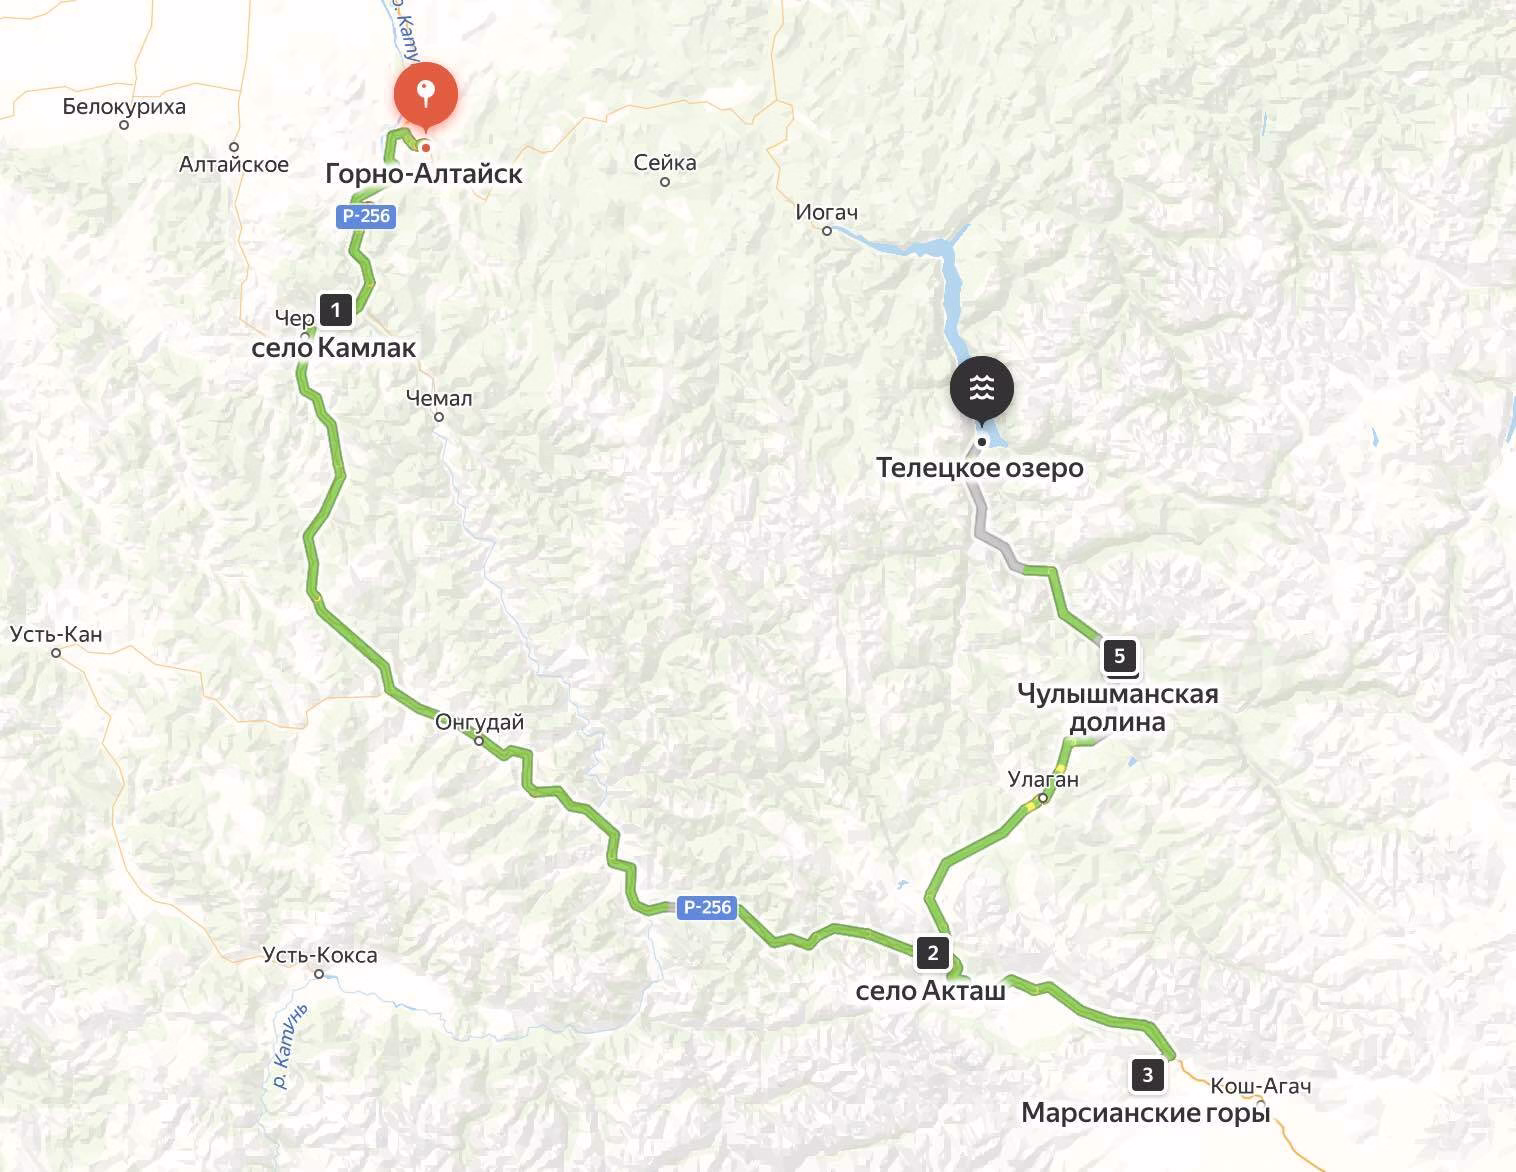Viewport: 1516px width, 1172px height.
Task: Click the red destination pin at Горно-Алтайск
Action: (x=426, y=97)
